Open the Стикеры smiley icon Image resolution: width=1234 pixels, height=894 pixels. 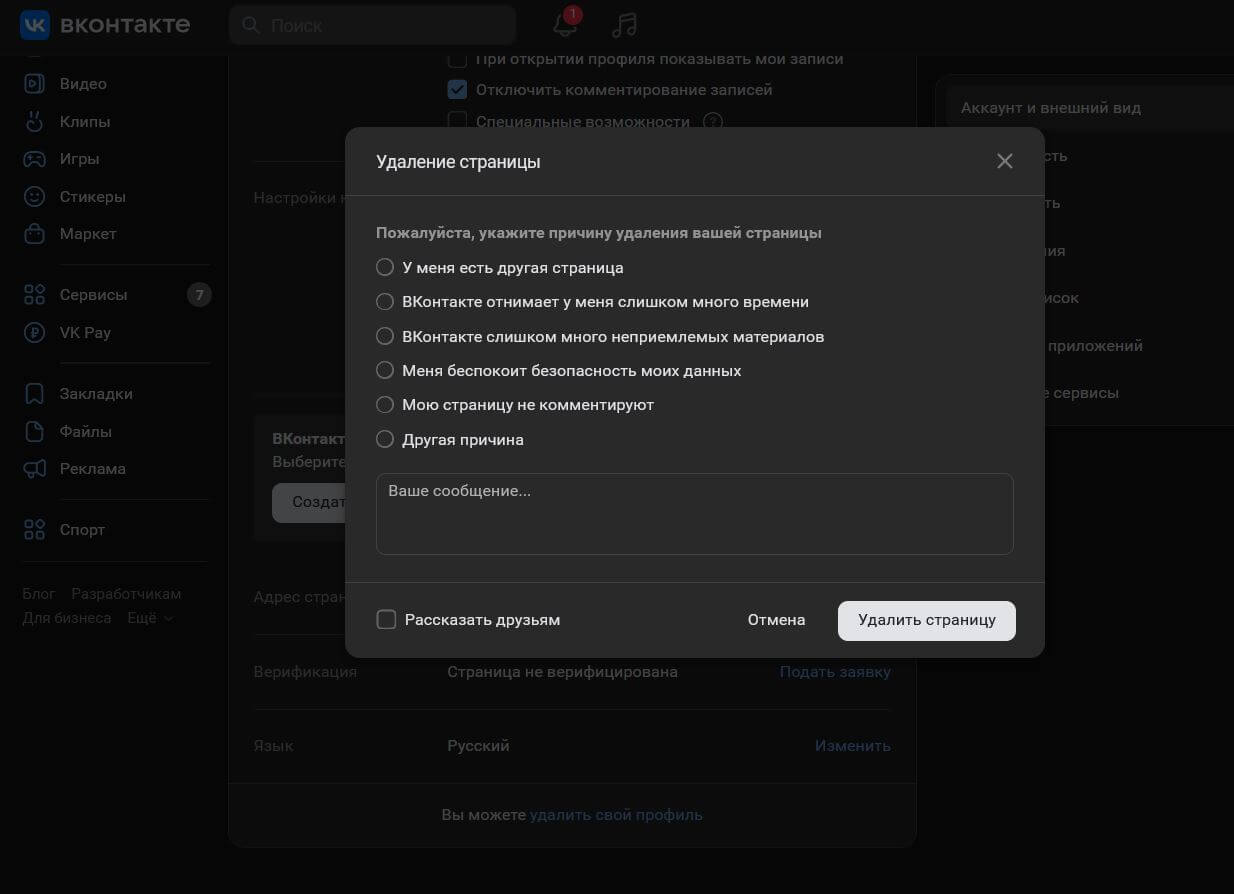point(35,197)
